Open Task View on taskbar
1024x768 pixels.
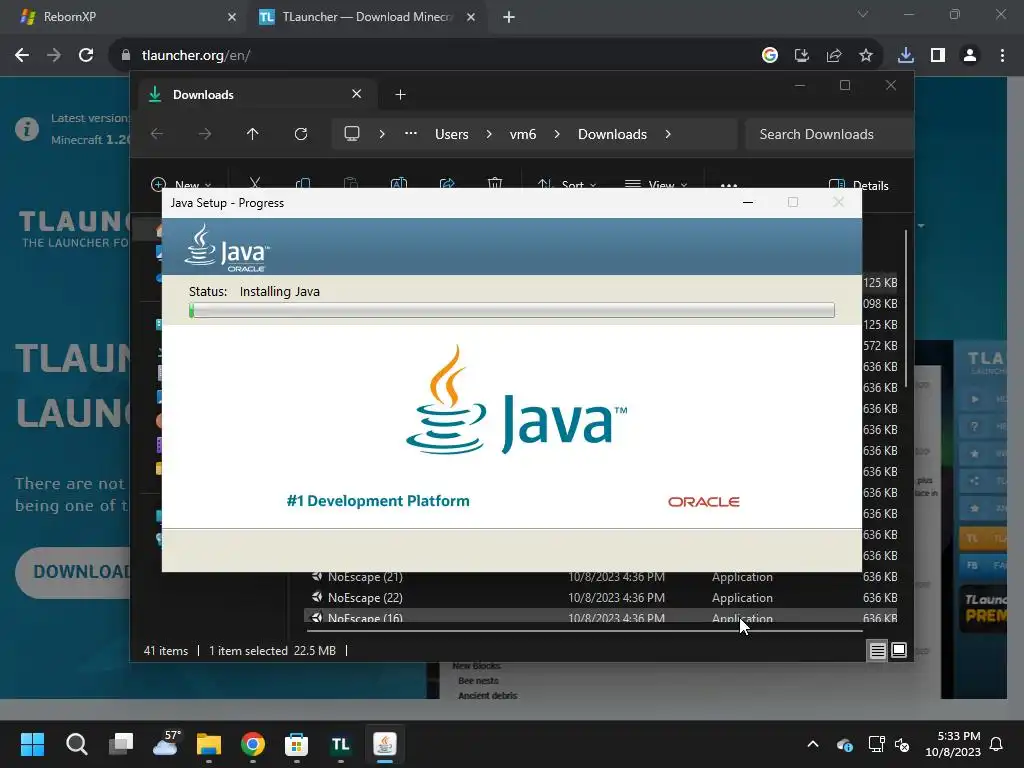coord(121,744)
